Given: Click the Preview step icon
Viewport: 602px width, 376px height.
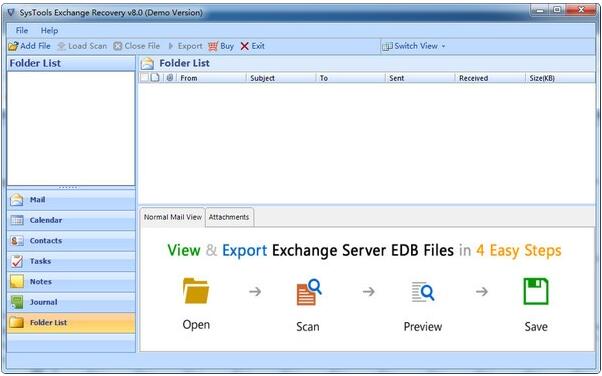Looking at the screenshot, I should [423, 292].
